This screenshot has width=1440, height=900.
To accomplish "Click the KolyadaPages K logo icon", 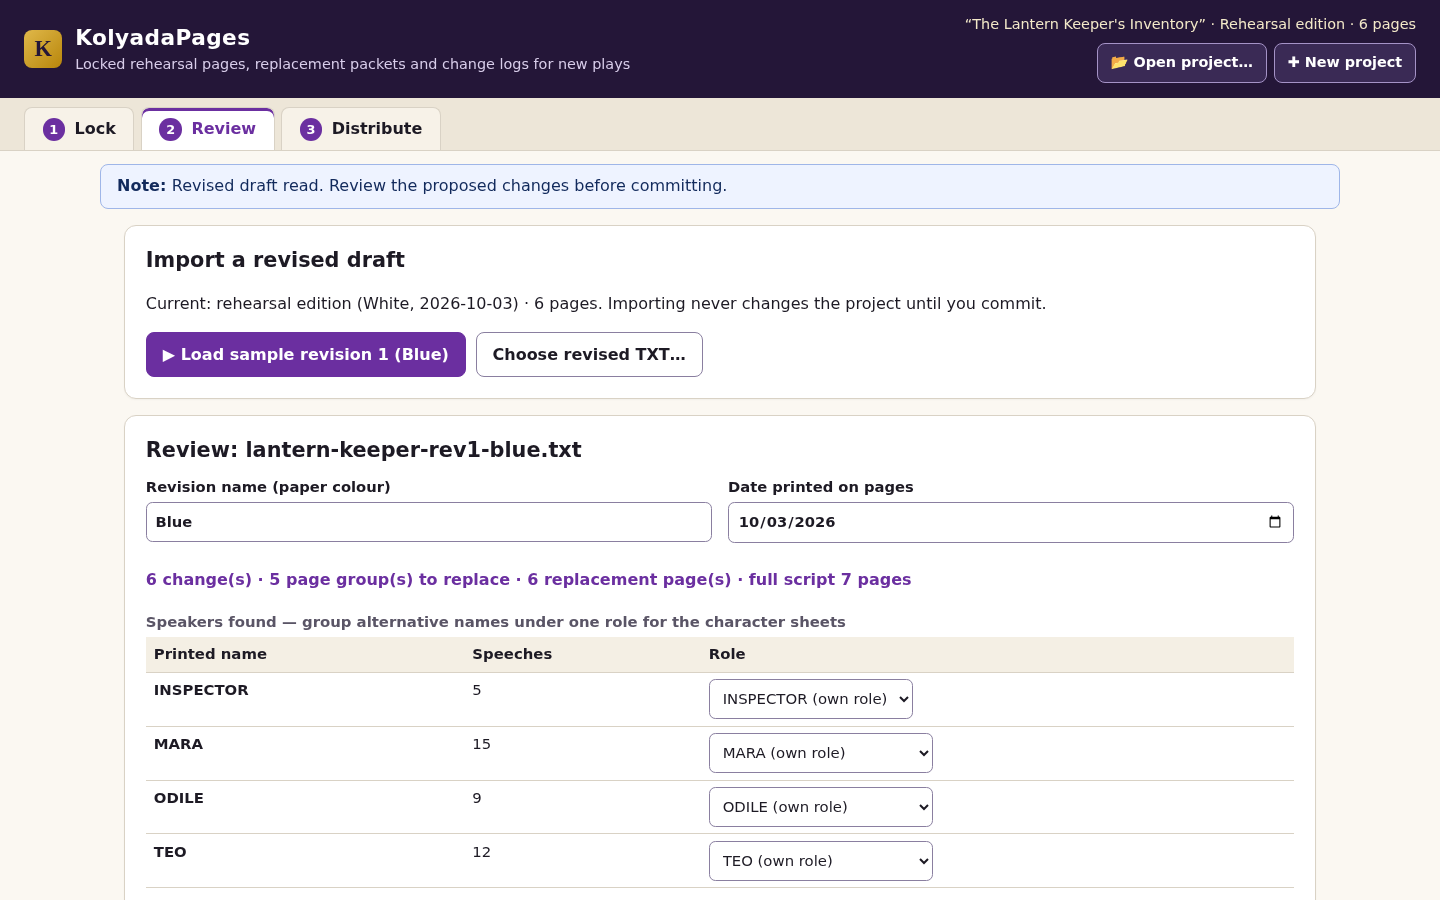I will point(43,49).
